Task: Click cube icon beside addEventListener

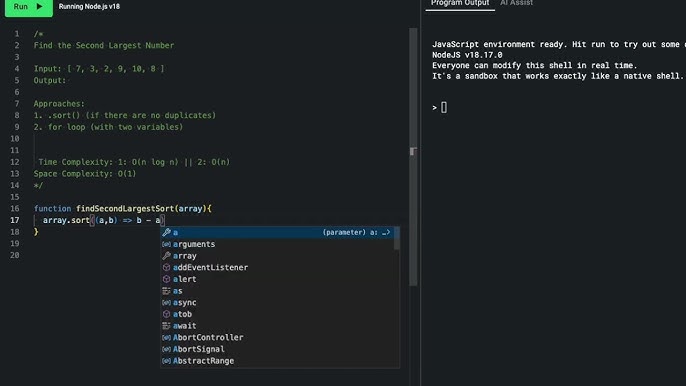Action: coord(166,267)
